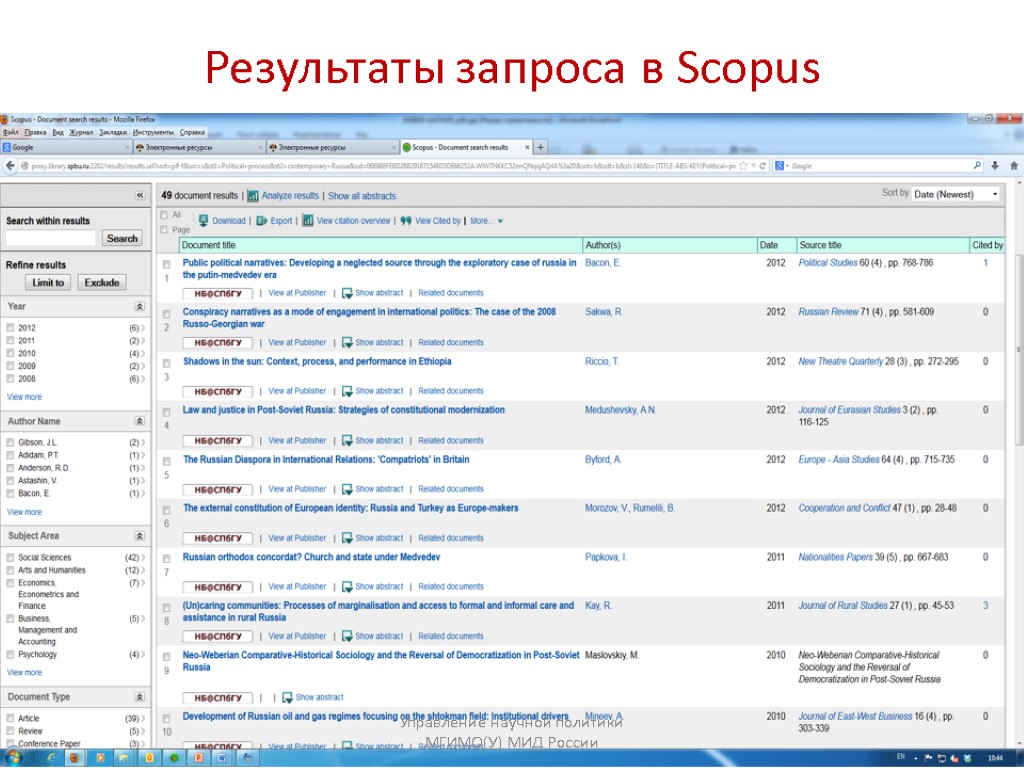Click the Export icon
The height and width of the screenshot is (768, 1024).
tap(262, 221)
